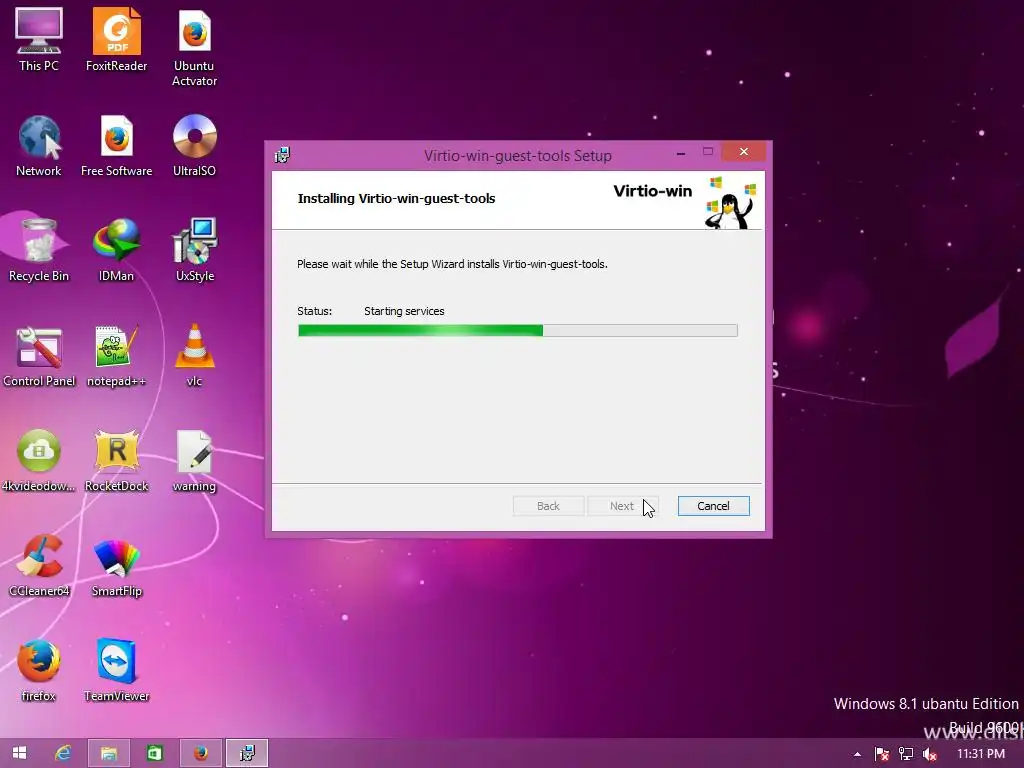
Task: Select the firefox desktop icon
Action: click(x=39, y=671)
